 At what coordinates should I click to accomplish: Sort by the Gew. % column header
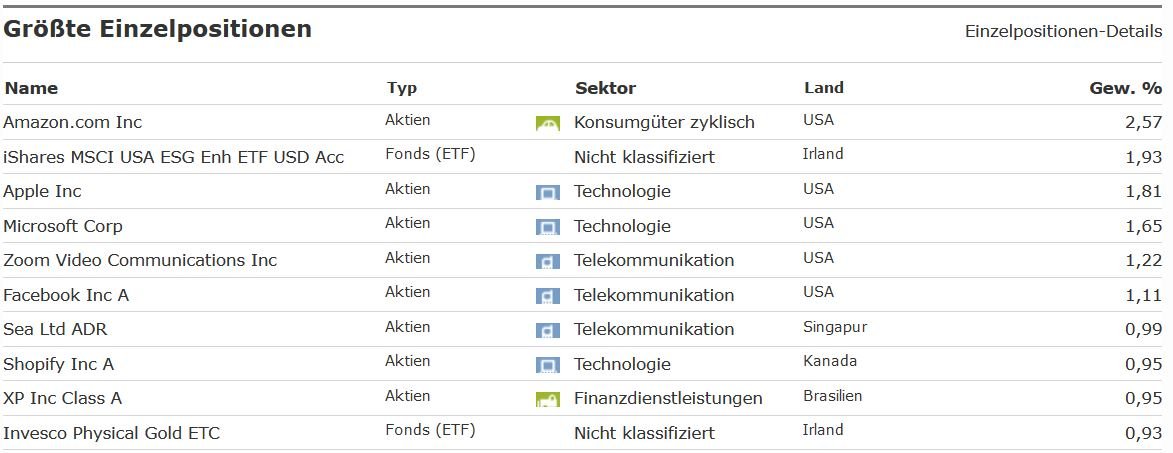pyautogui.click(x=1125, y=88)
